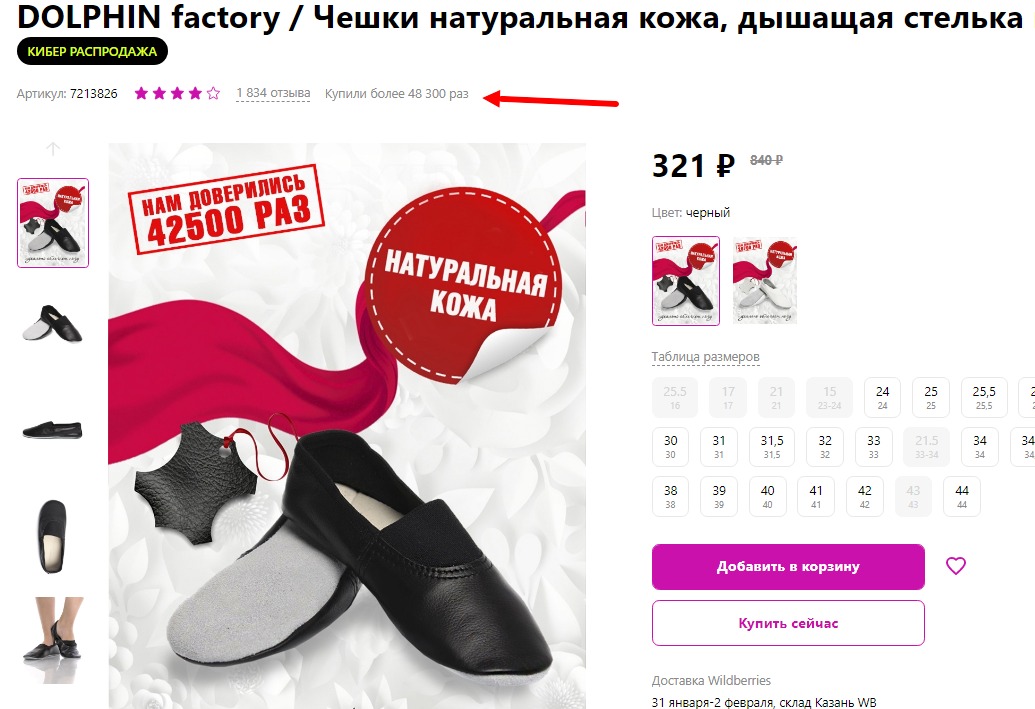View thumbnail of two shoes with sole
This screenshot has width=1035, height=709.
click(53, 324)
